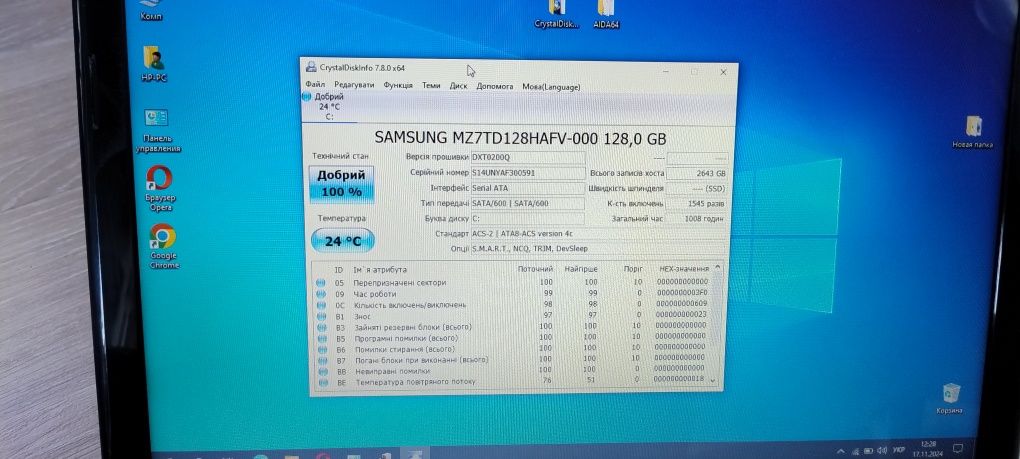Viewport: 1020px width, 459px height.
Task: Open the Допомога menu
Action: pos(495,86)
